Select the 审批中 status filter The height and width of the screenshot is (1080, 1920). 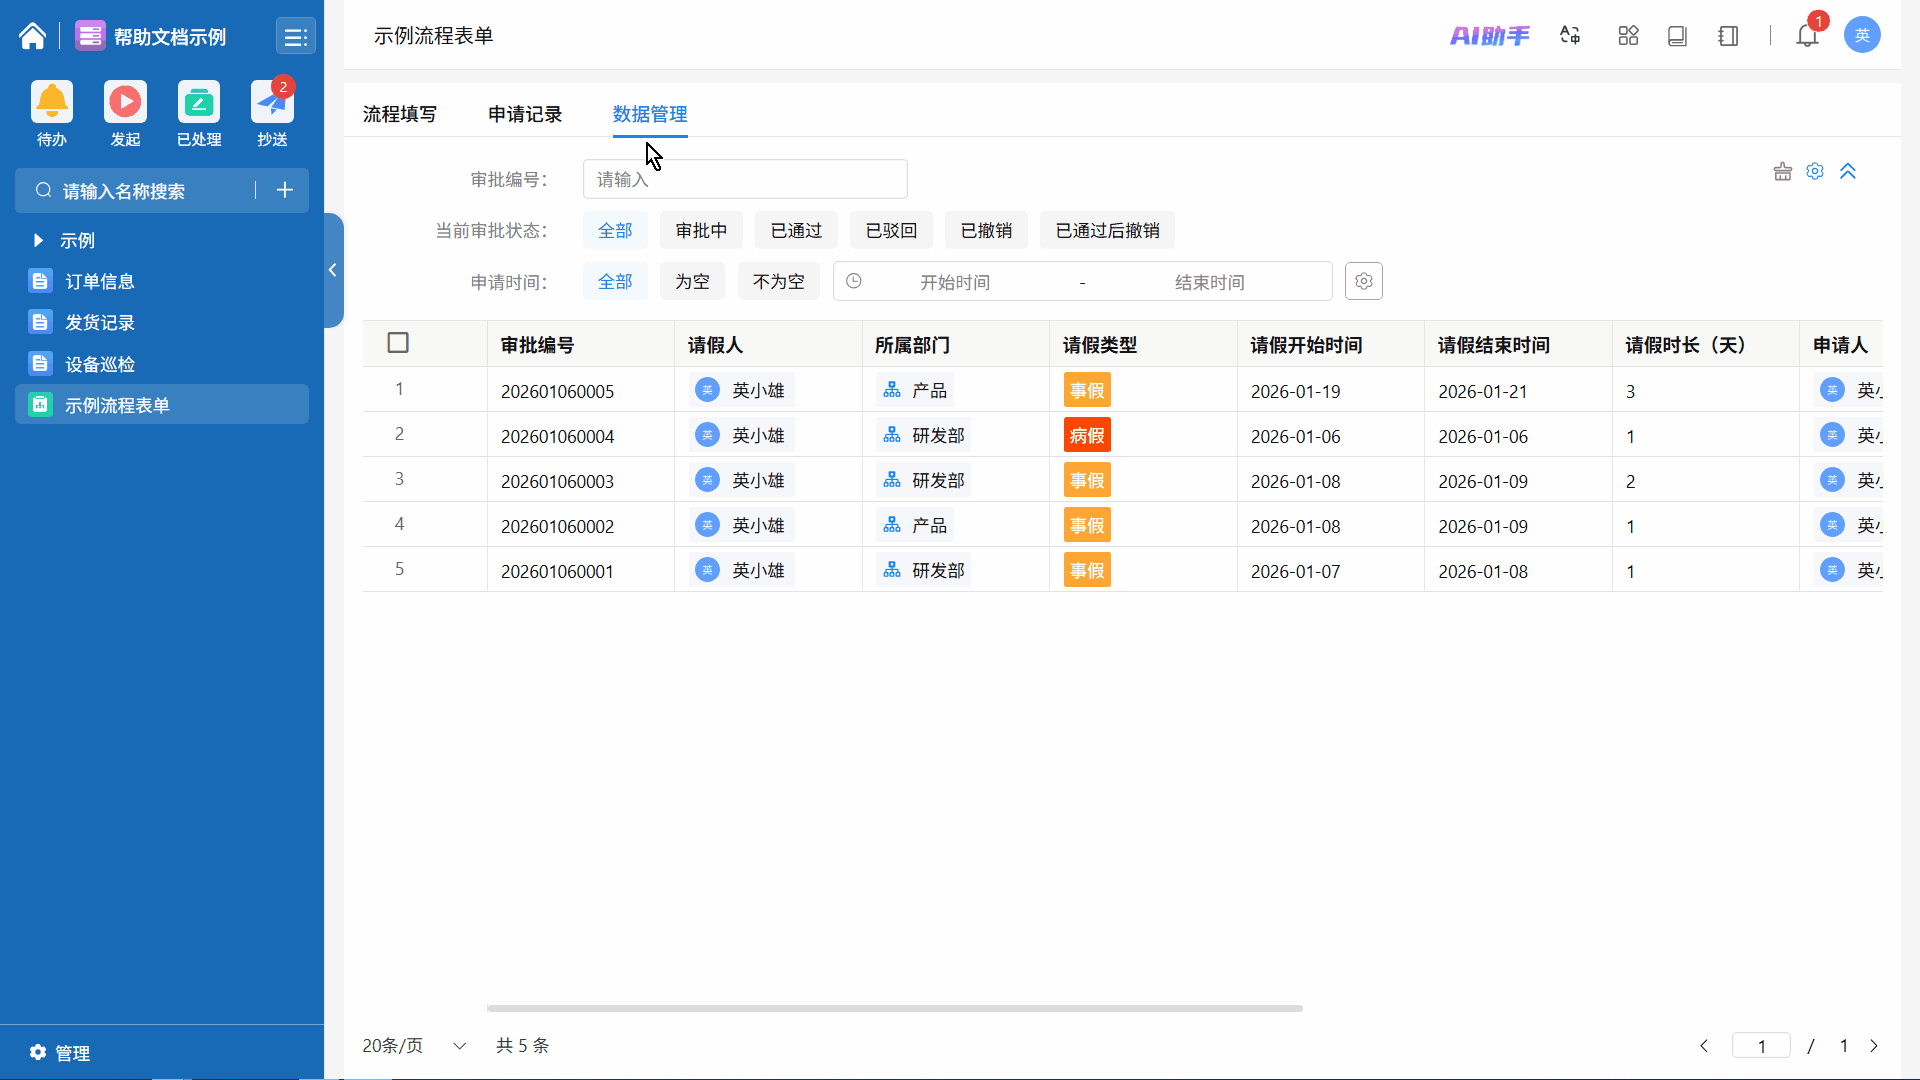point(701,231)
